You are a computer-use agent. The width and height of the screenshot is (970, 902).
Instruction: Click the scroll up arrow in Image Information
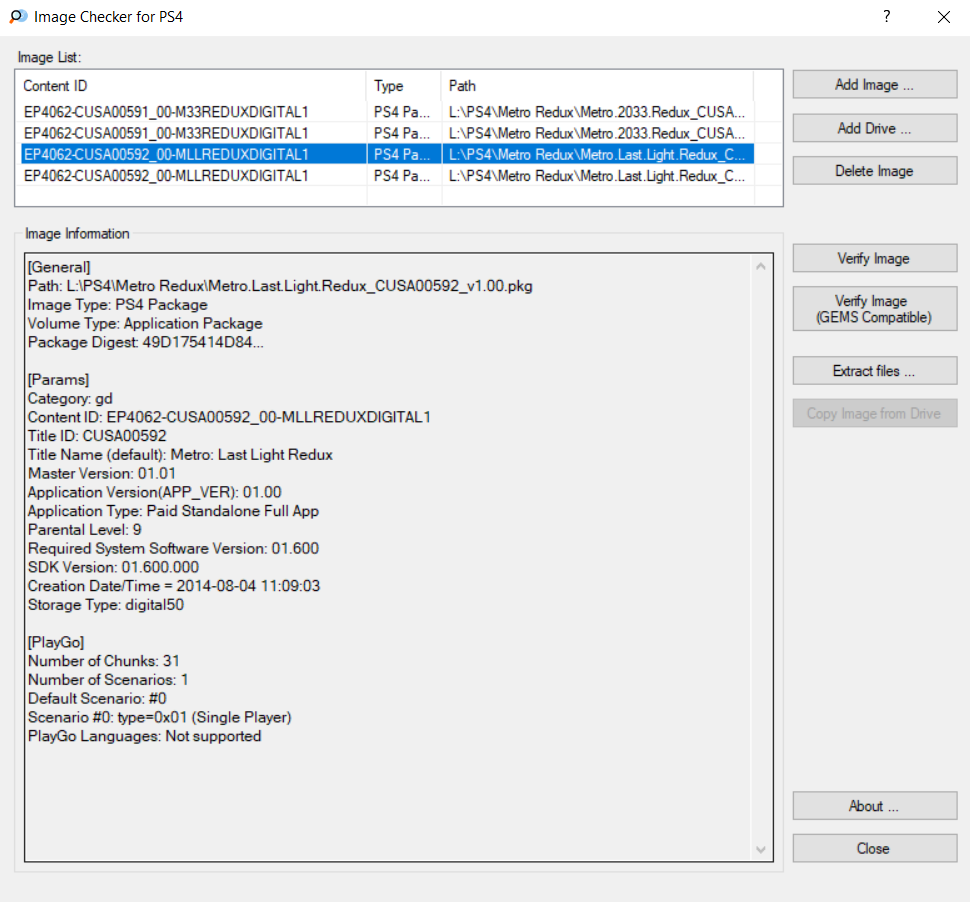[x=761, y=267]
